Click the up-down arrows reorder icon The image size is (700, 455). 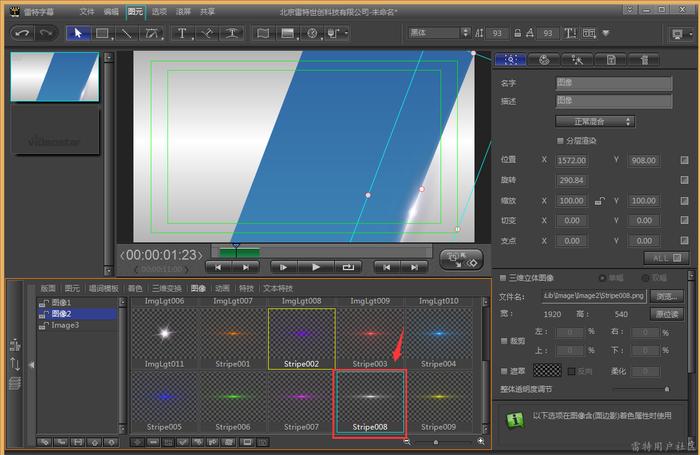(15, 364)
